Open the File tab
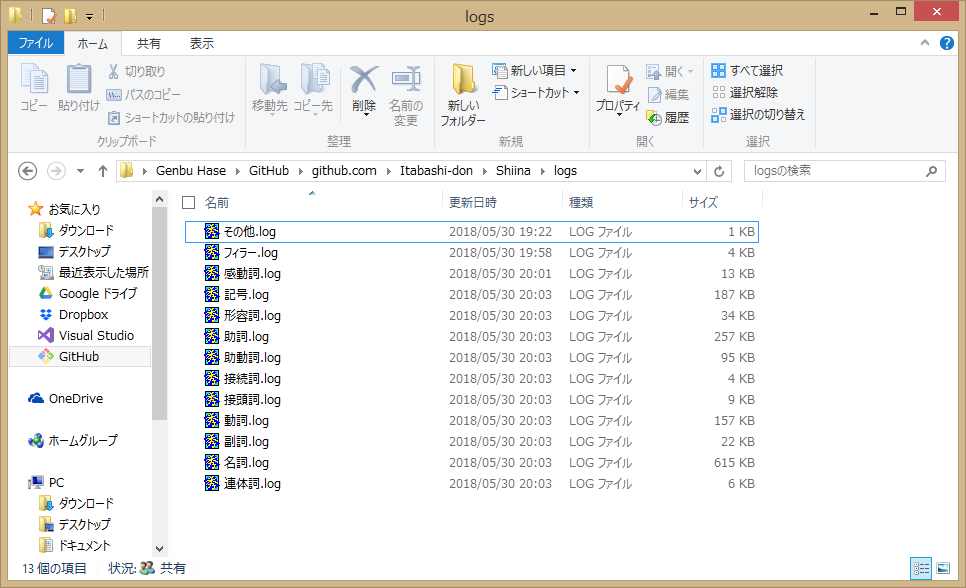966x588 pixels. pyautogui.click(x=35, y=44)
